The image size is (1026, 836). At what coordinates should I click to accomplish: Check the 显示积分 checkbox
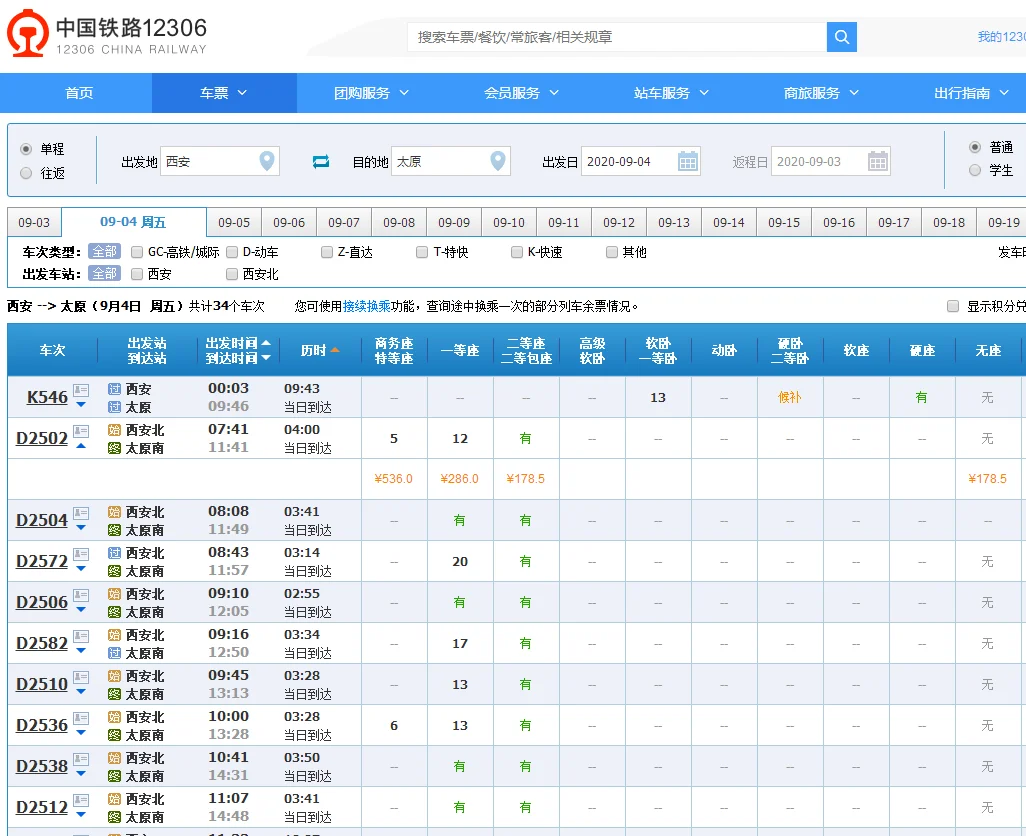(953, 308)
